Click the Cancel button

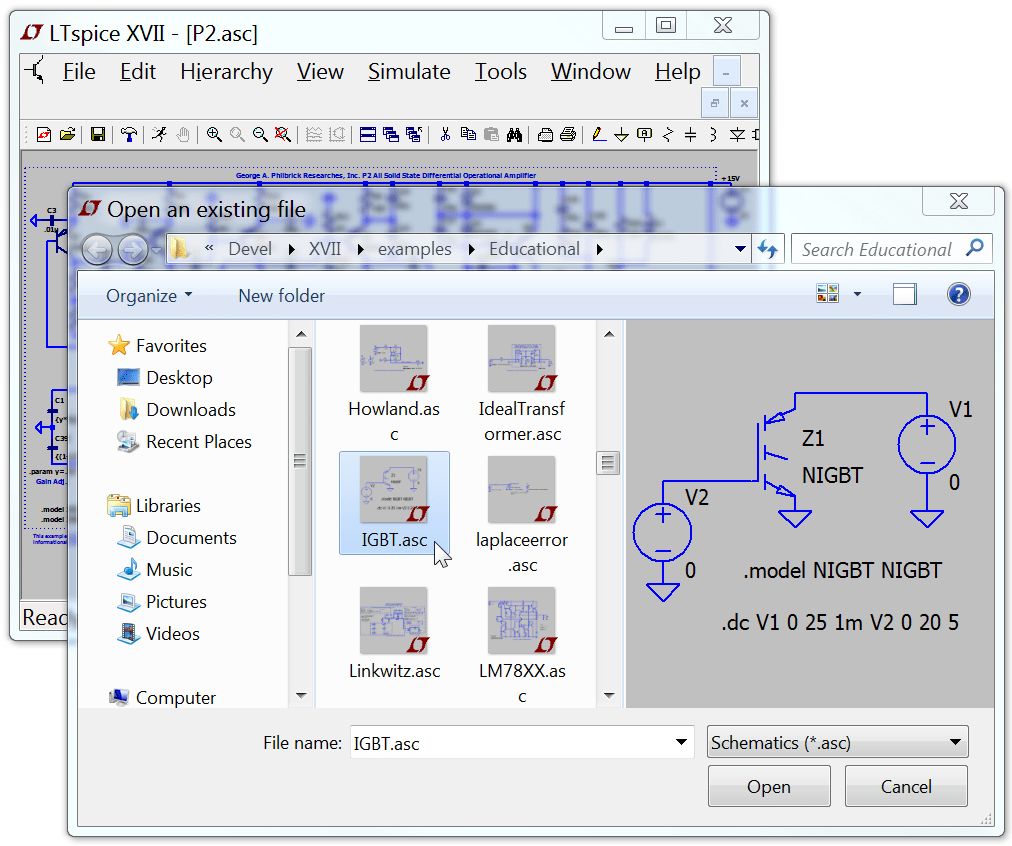click(906, 787)
